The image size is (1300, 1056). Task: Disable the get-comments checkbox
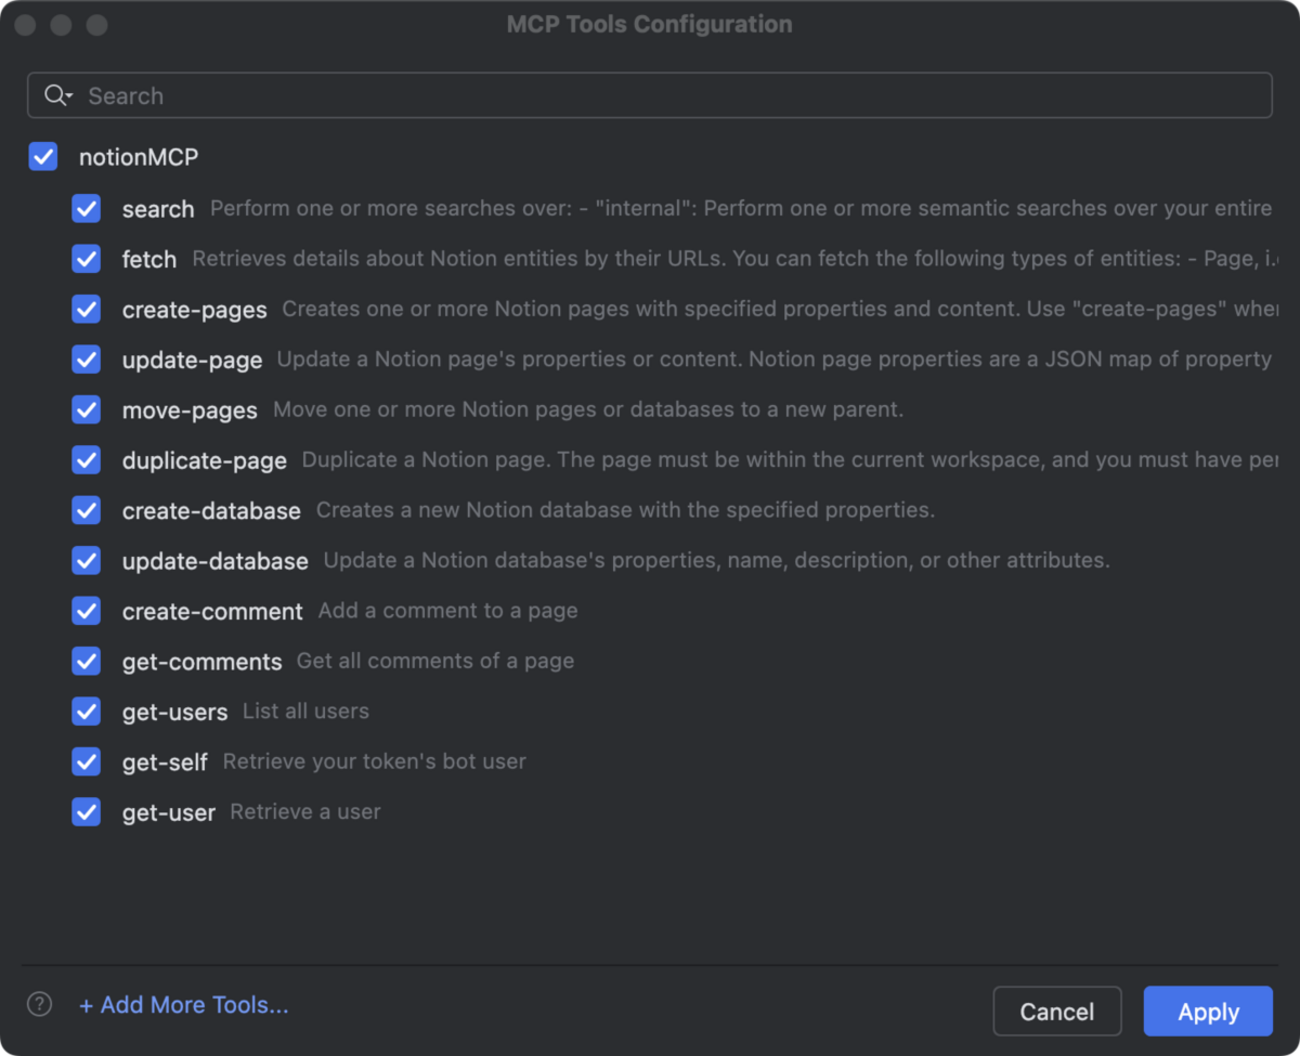tap(86, 661)
